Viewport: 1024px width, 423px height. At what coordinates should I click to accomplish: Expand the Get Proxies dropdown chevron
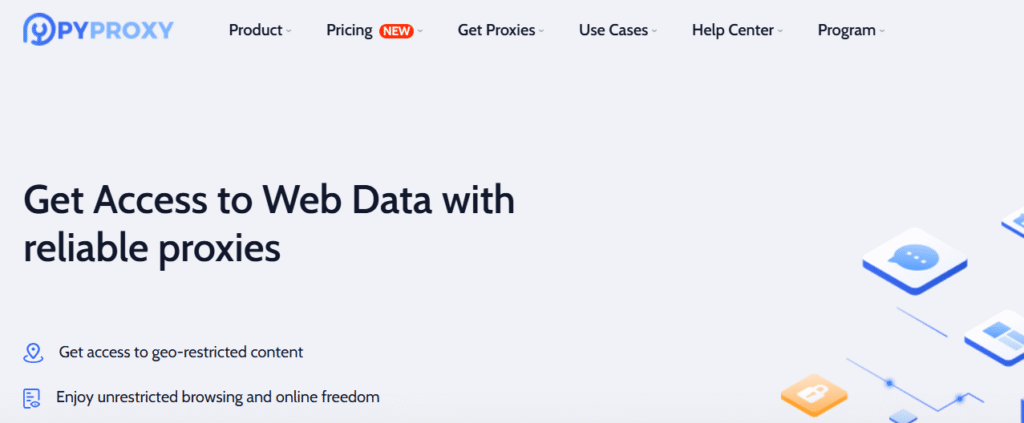tap(542, 31)
